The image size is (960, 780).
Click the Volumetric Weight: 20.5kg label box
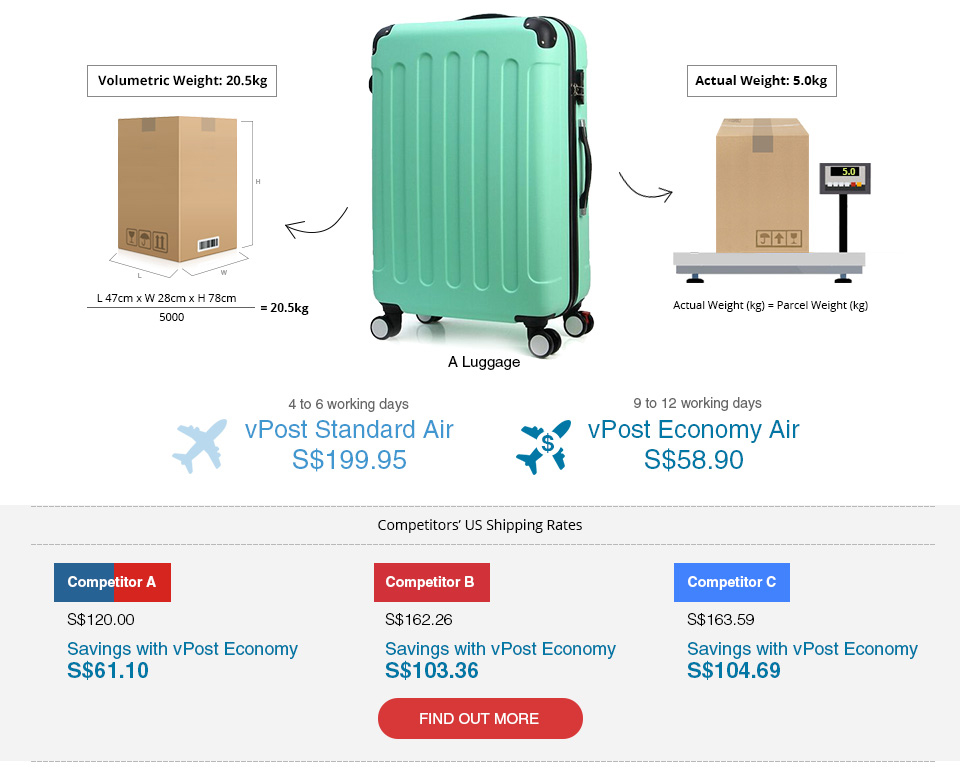click(182, 81)
